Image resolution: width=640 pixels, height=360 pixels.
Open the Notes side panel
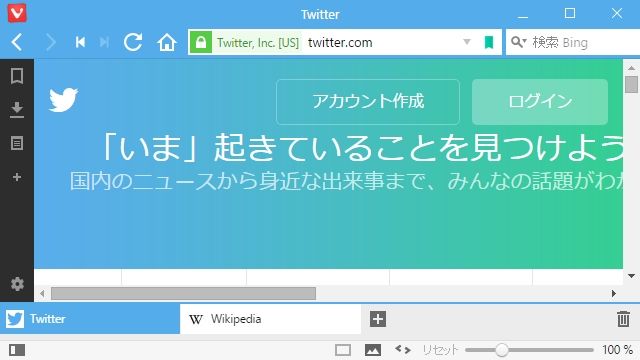pos(17,143)
